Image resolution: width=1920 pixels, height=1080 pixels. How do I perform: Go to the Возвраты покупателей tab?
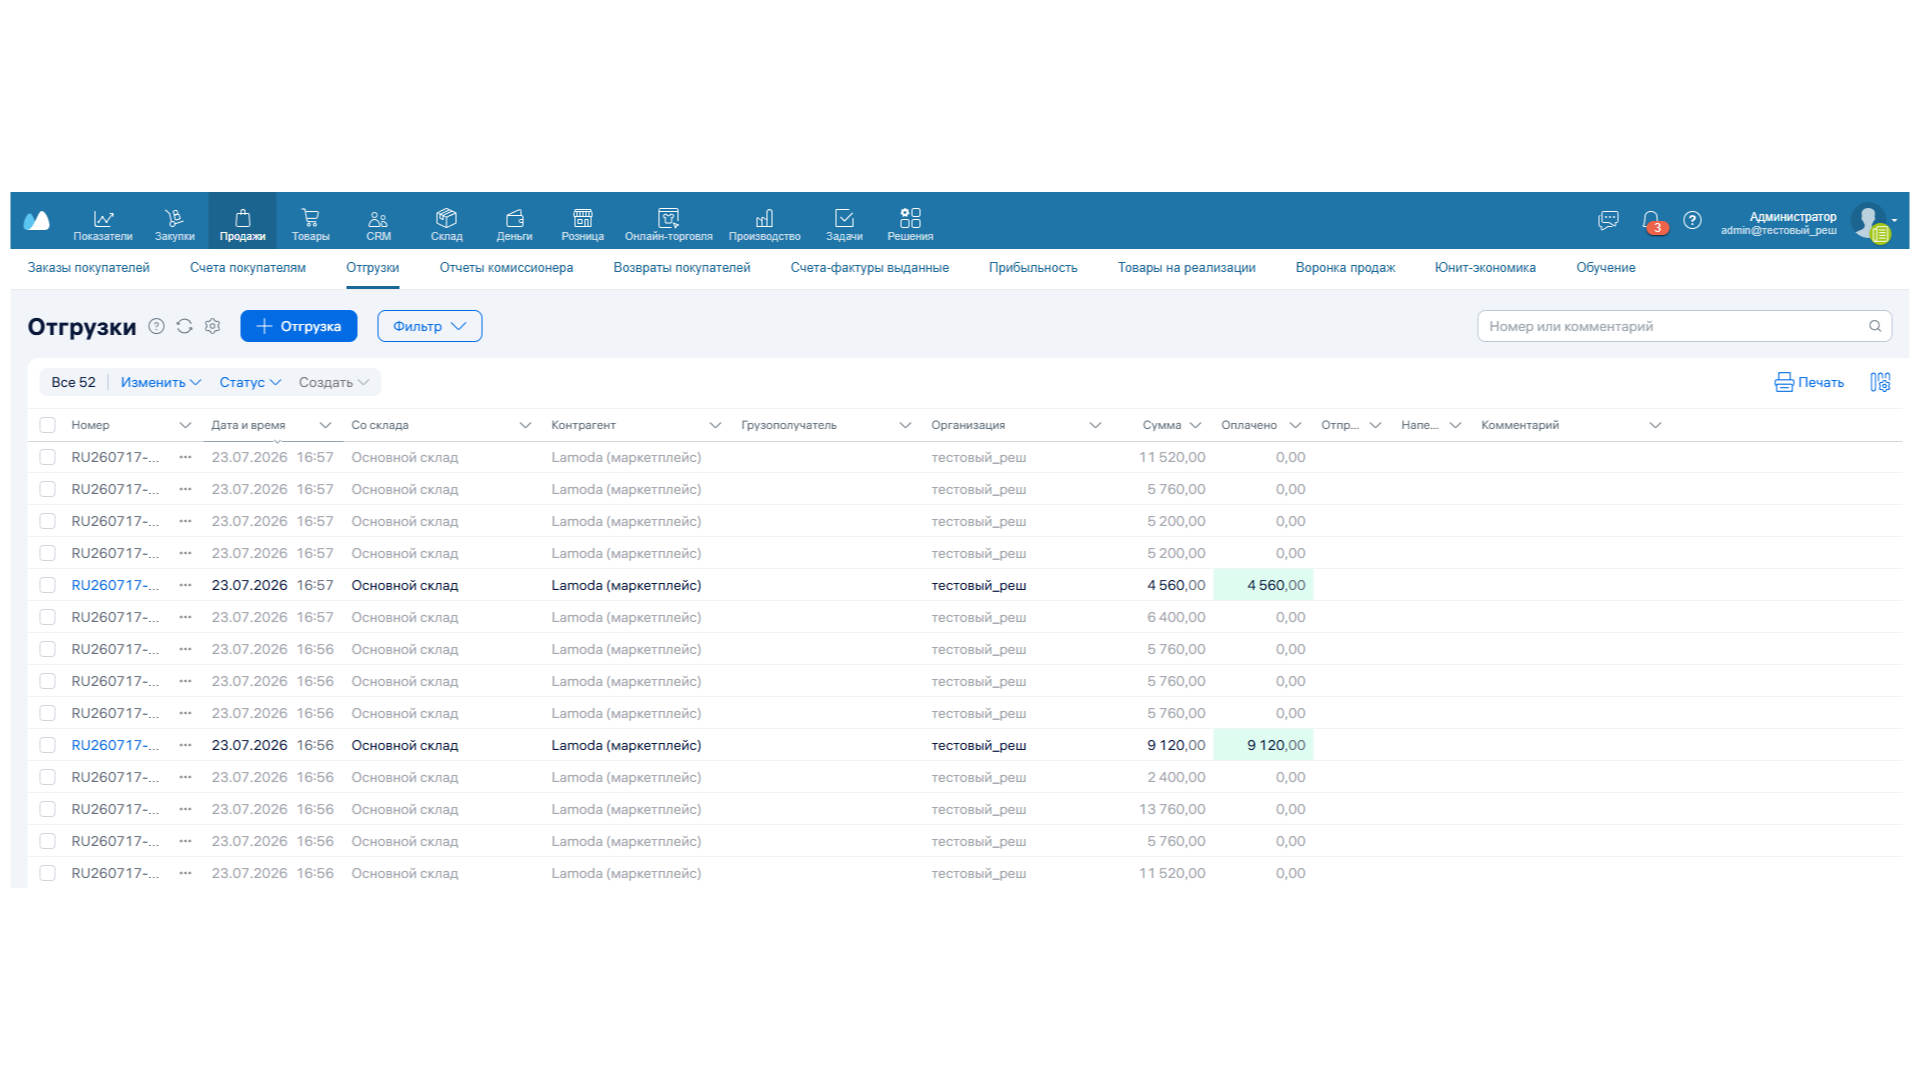coord(681,267)
